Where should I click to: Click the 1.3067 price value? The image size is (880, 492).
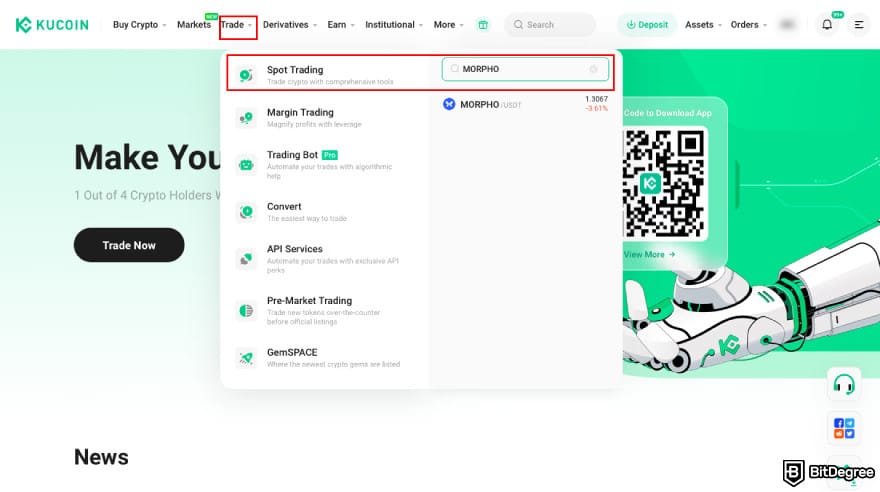(596, 99)
